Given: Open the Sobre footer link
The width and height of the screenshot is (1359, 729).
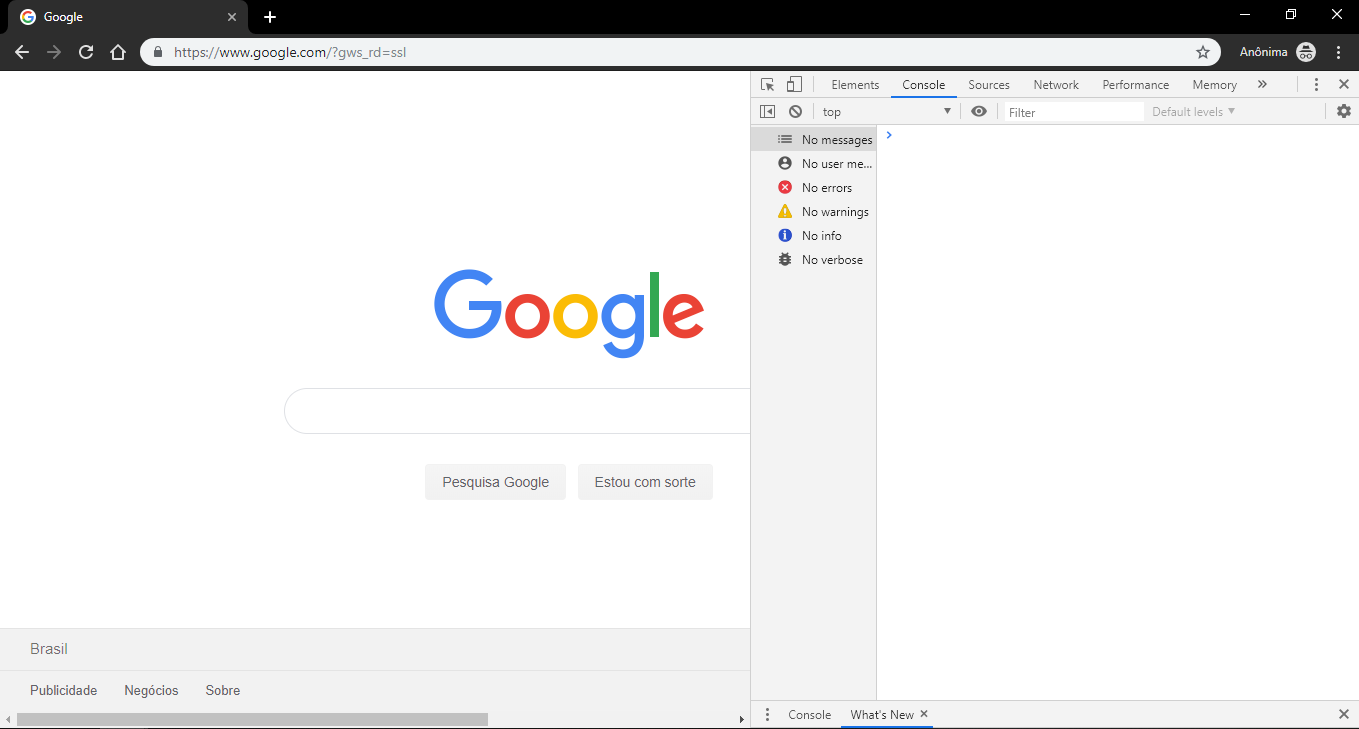Looking at the screenshot, I should point(222,691).
